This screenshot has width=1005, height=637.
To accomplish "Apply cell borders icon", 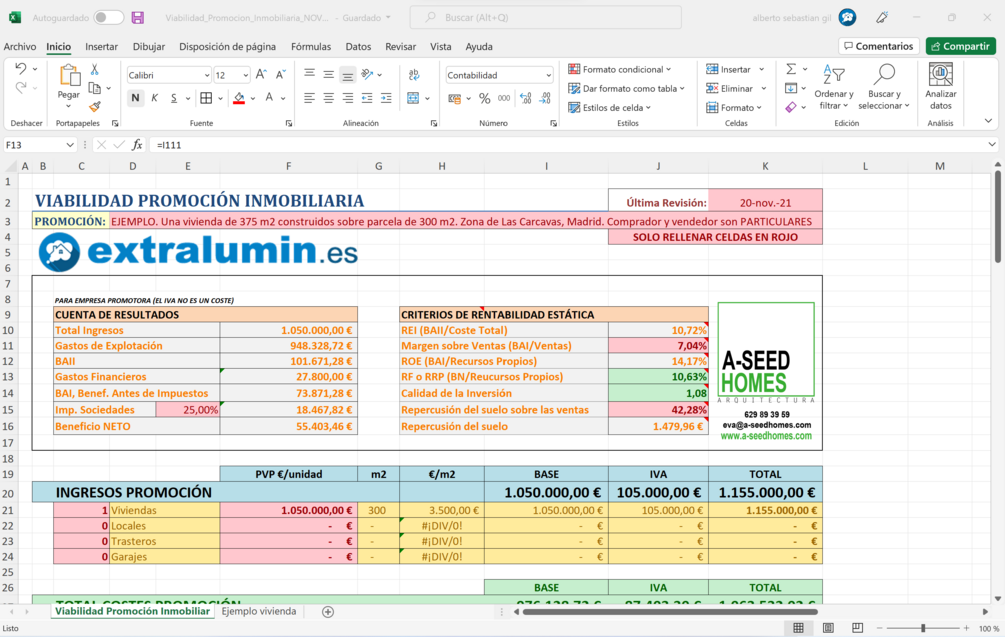I will (x=206, y=98).
